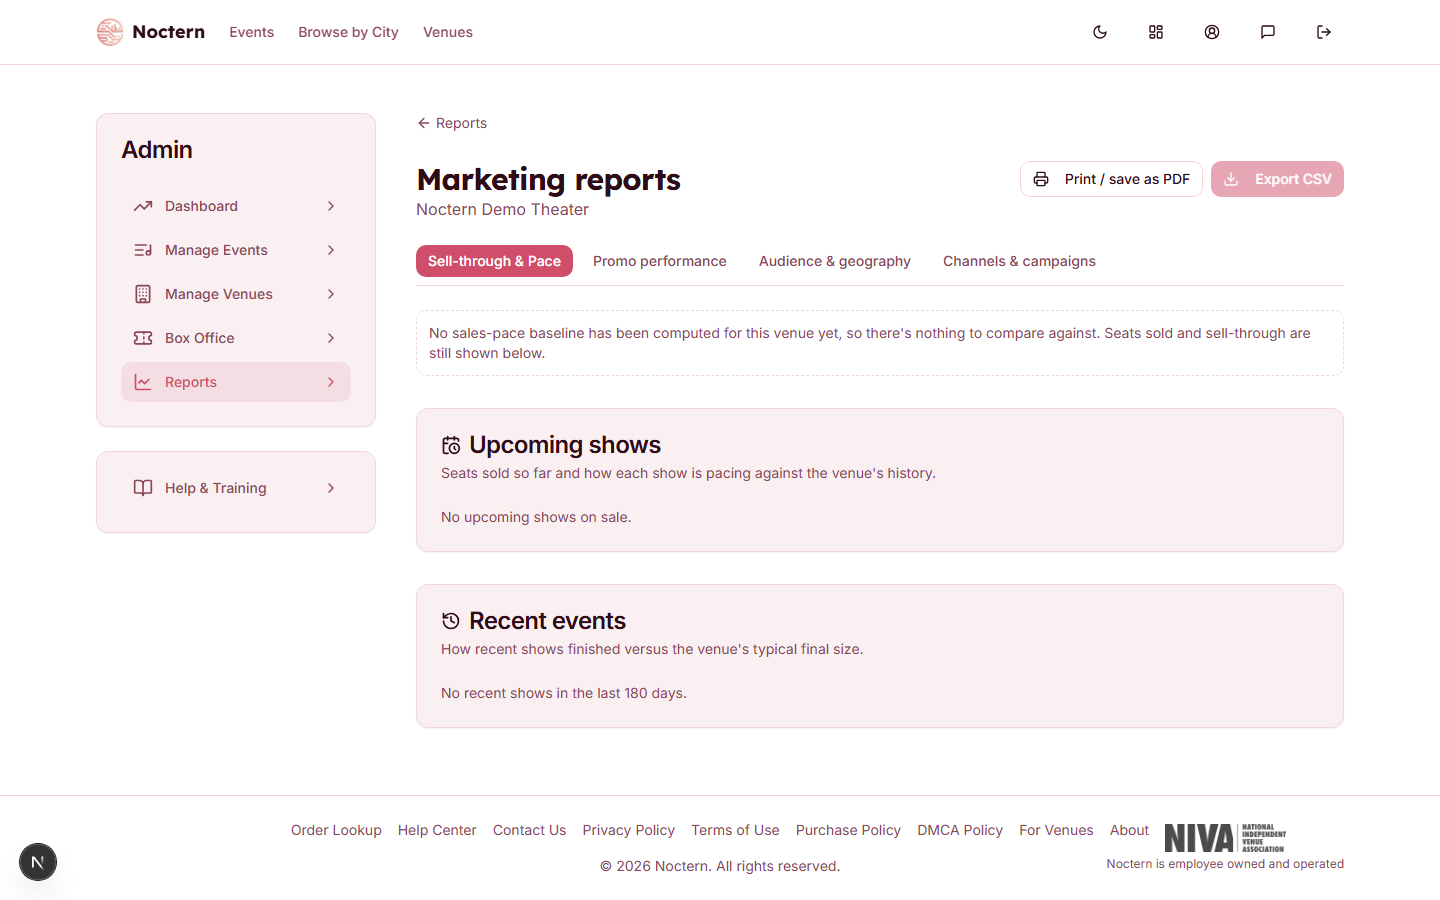Image resolution: width=1440 pixels, height=900 pixels.
Task: Expand the Dashboard chevron
Action: pyautogui.click(x=331, y=206)
